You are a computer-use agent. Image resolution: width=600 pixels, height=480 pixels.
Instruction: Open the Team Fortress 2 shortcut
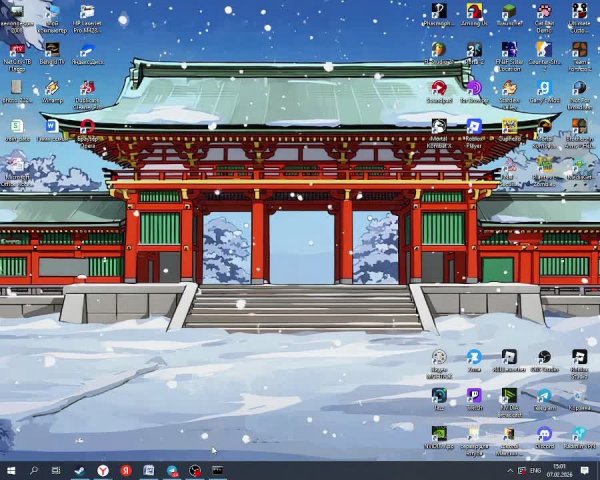(579, 57)
